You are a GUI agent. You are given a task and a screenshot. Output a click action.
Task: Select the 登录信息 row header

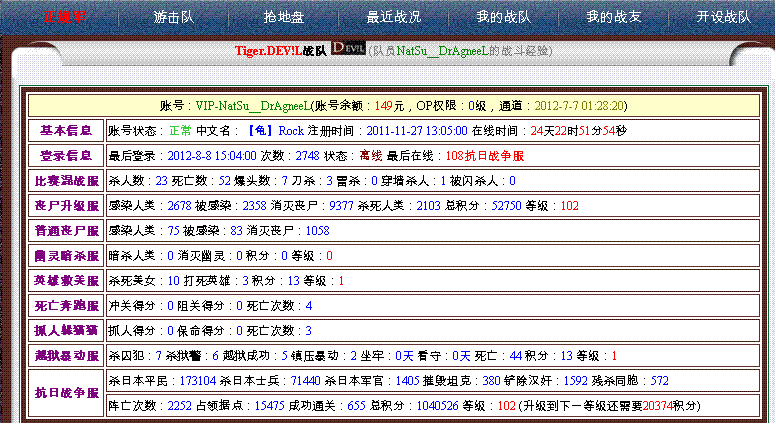pyautogui.click(x=66, y=155)
